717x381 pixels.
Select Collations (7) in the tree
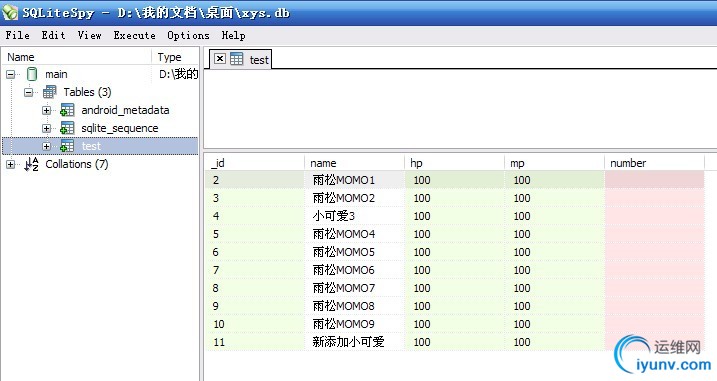click(77, 164)
